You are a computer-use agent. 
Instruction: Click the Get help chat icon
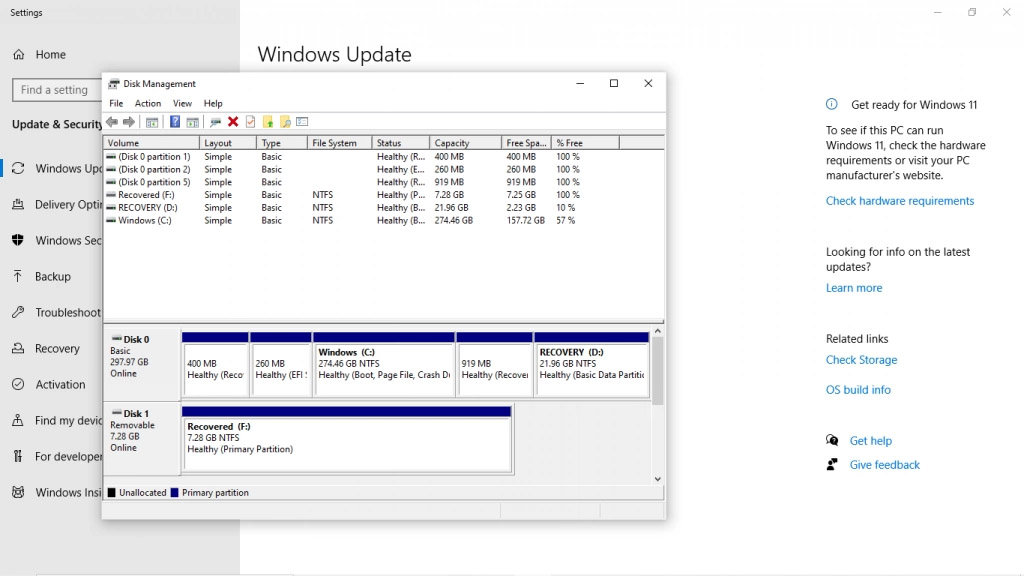[x=832, y=440]
